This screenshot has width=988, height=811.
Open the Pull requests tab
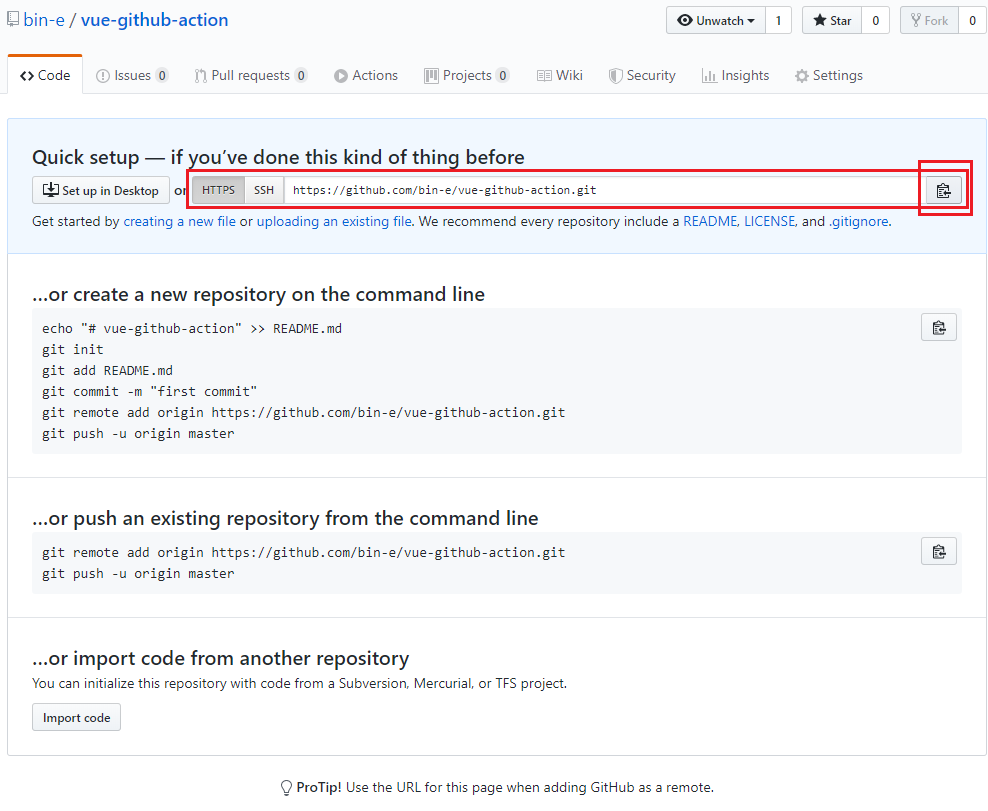[x=251, y=75]
